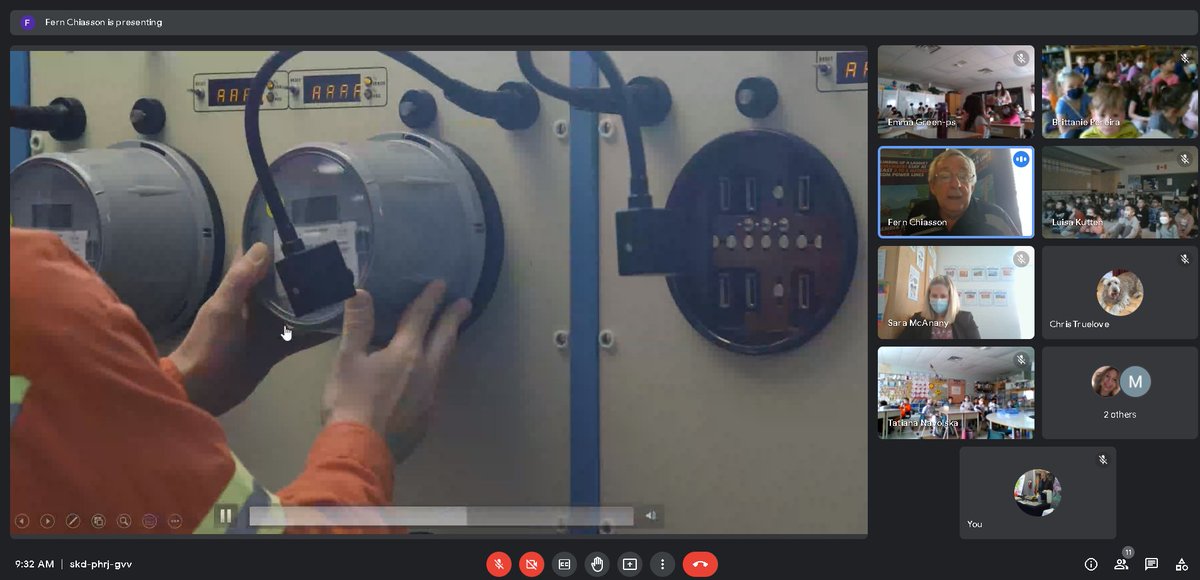Open activities shapes icon
The width and height of the screenshot is (1200, 580).
(1181, 564)
